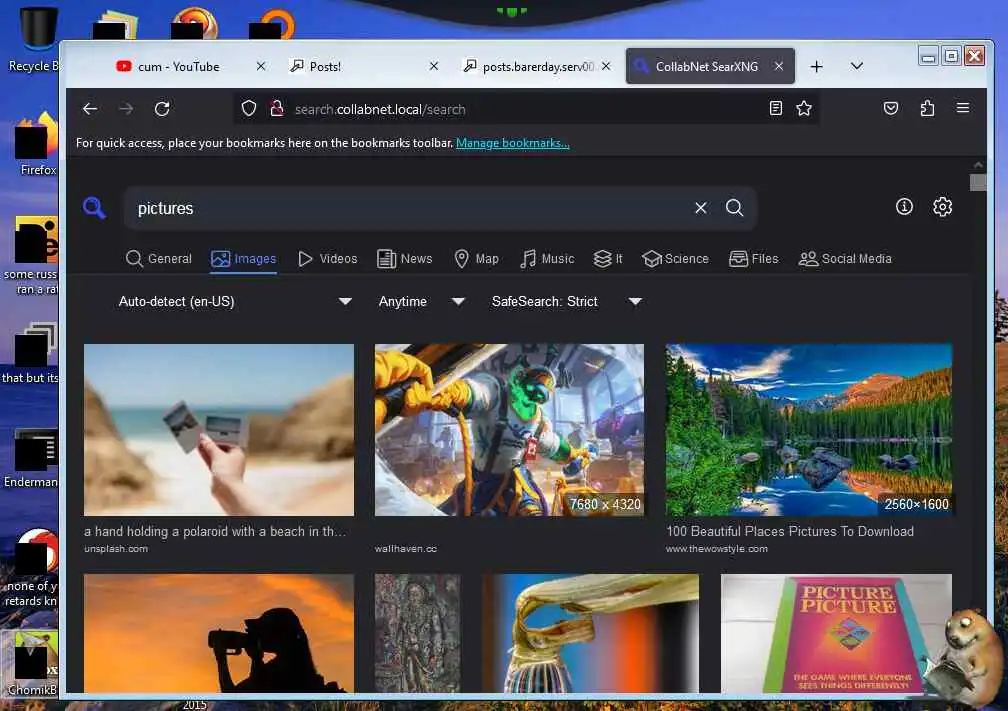The image size is (1008, 711).
Task: Switch to the Videos search category
Action: point(328,258)
